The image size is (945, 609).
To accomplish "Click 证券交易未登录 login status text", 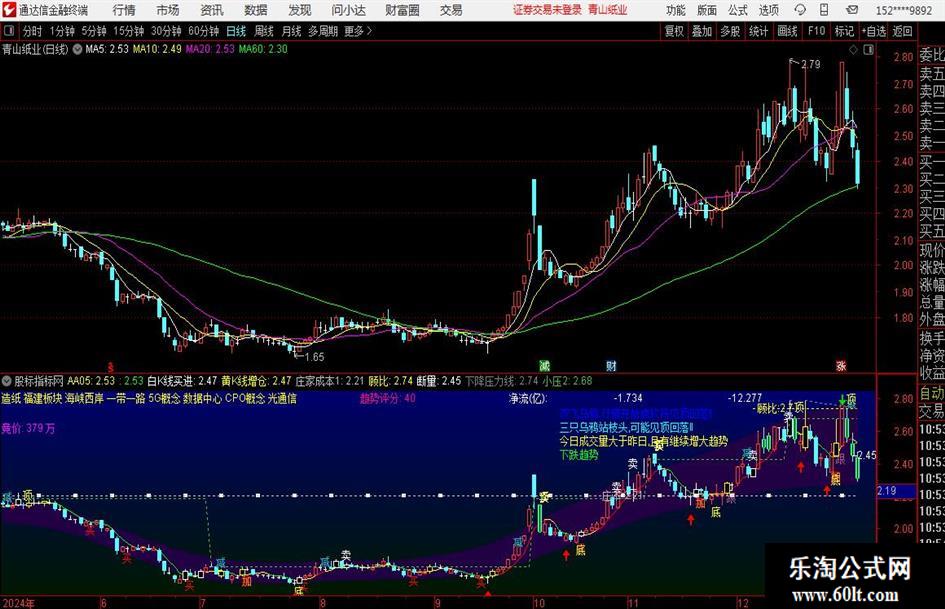I will coord(547,10).
